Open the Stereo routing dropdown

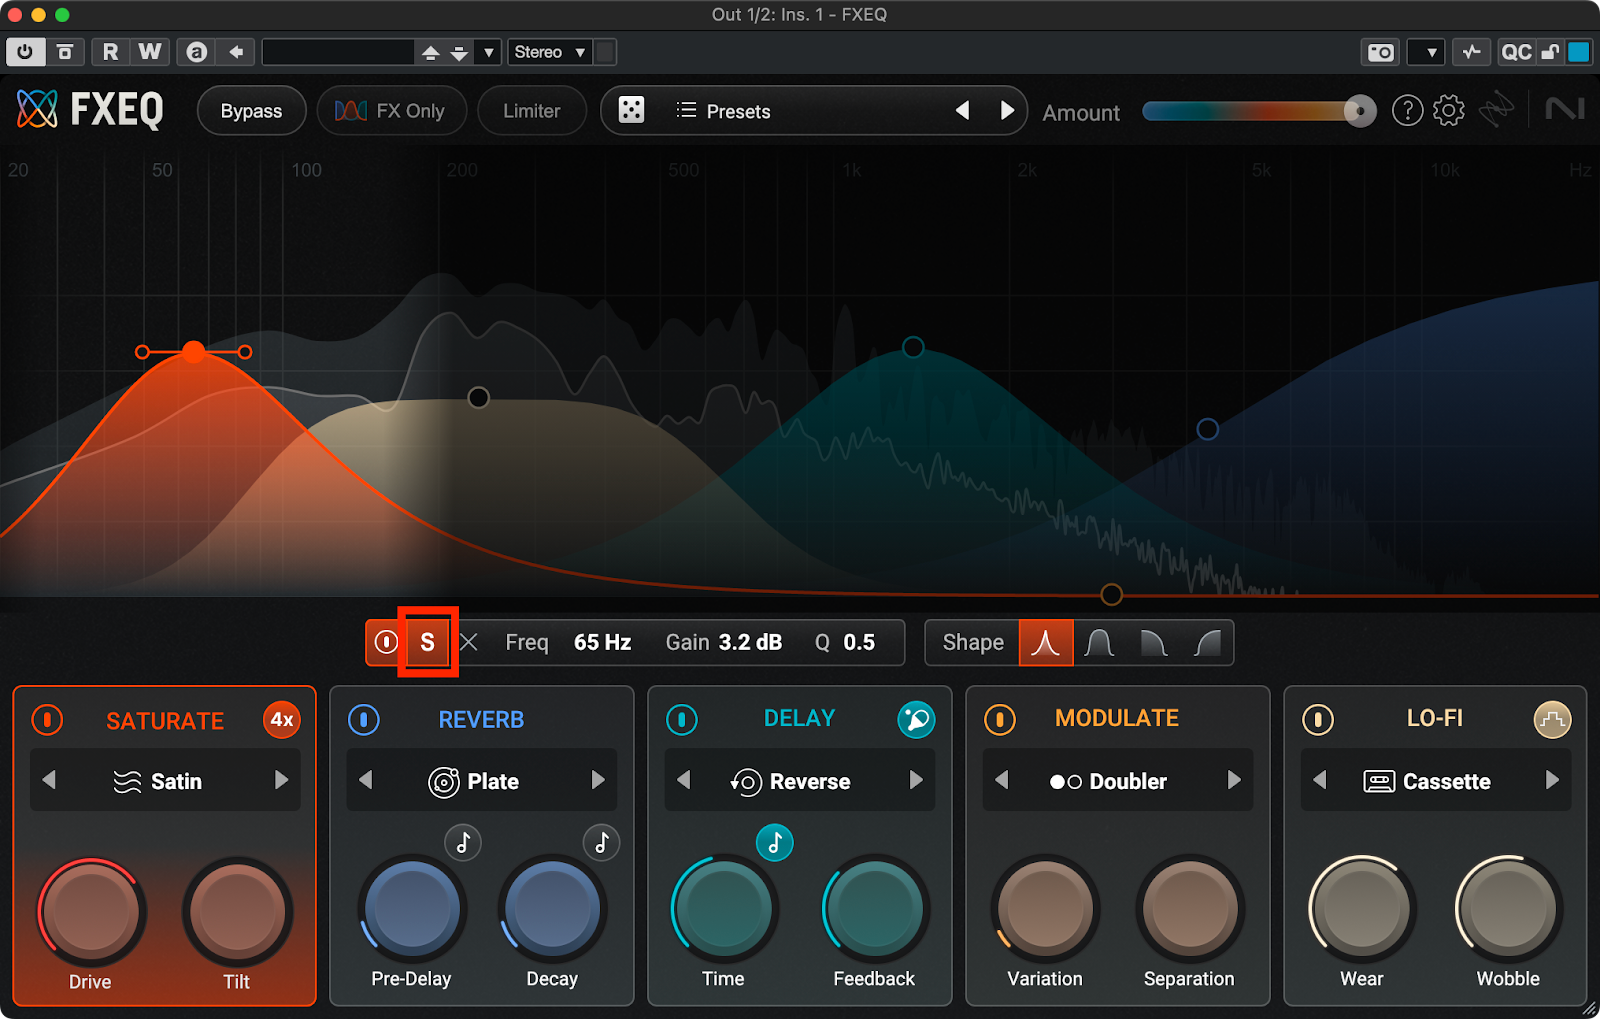pyautogui.click(x=549, y=52)
